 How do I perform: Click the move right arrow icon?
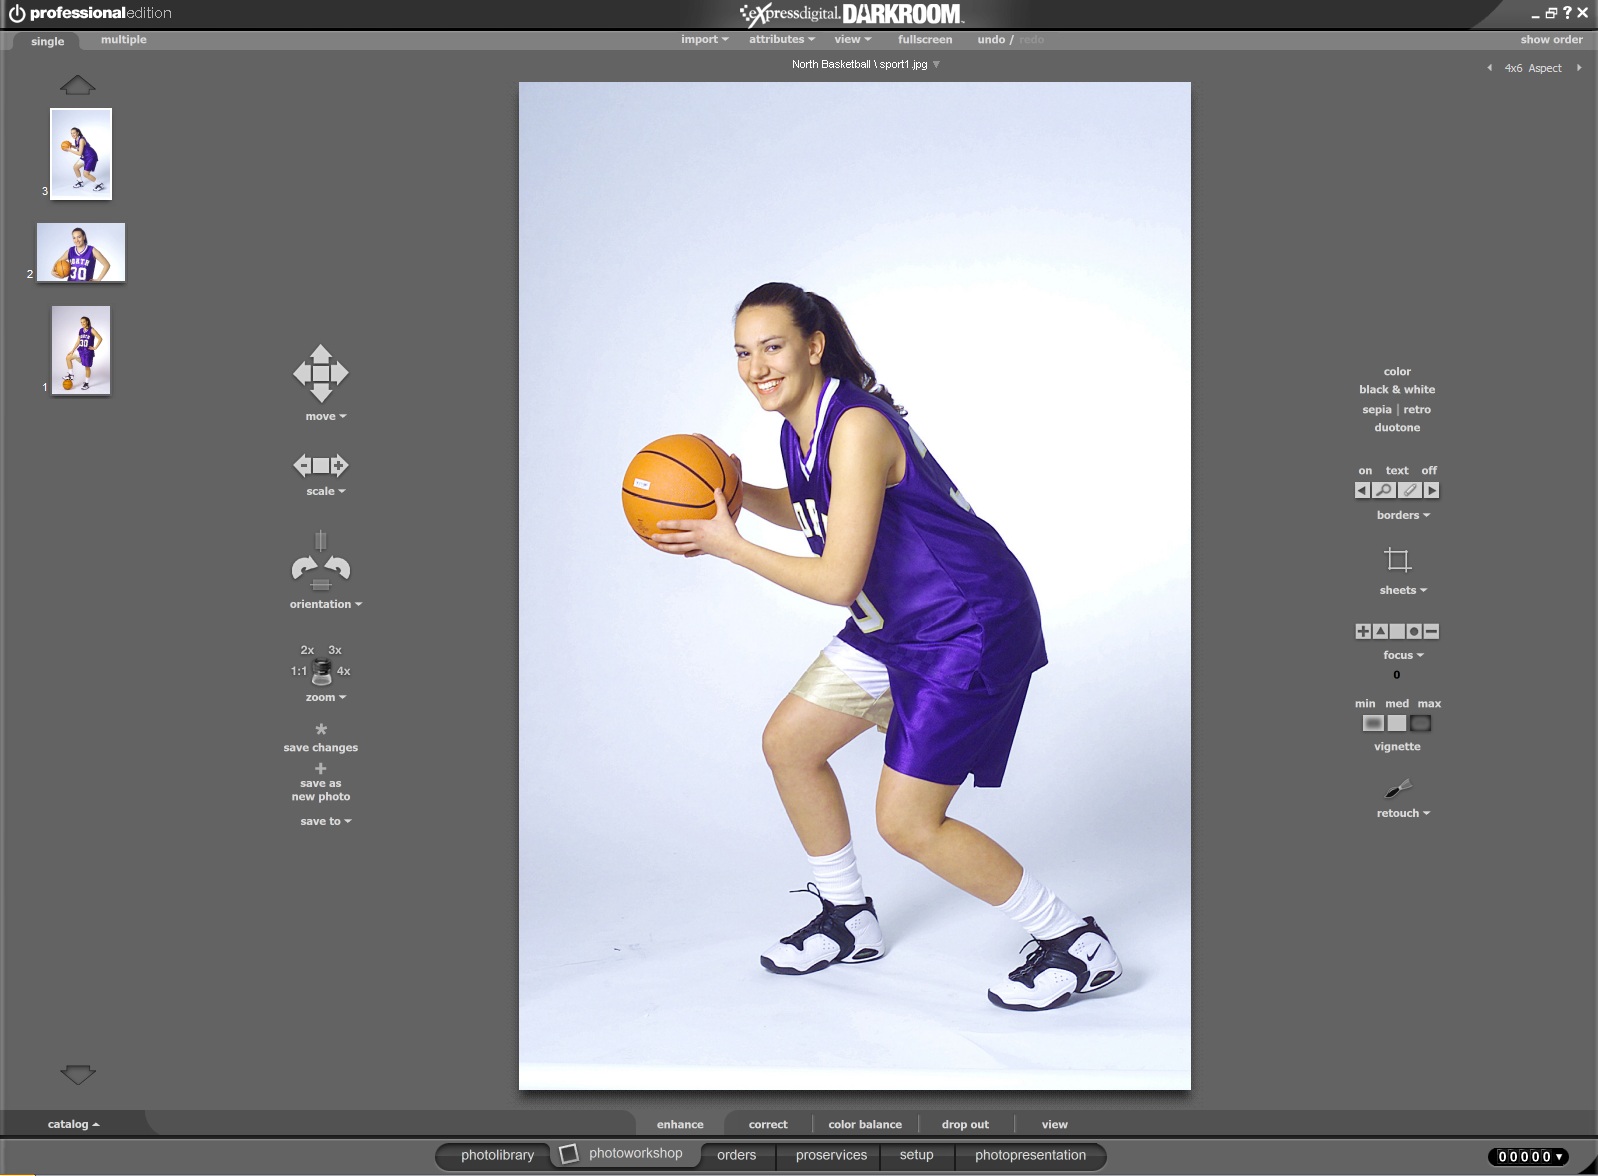coord(340,374)
